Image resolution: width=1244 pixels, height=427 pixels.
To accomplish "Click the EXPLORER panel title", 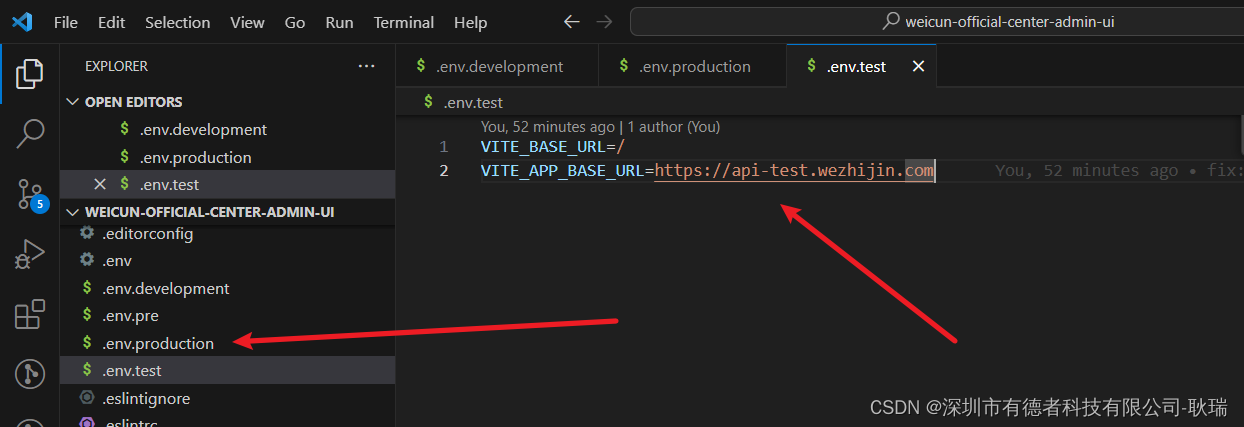I will click(116, 66).
